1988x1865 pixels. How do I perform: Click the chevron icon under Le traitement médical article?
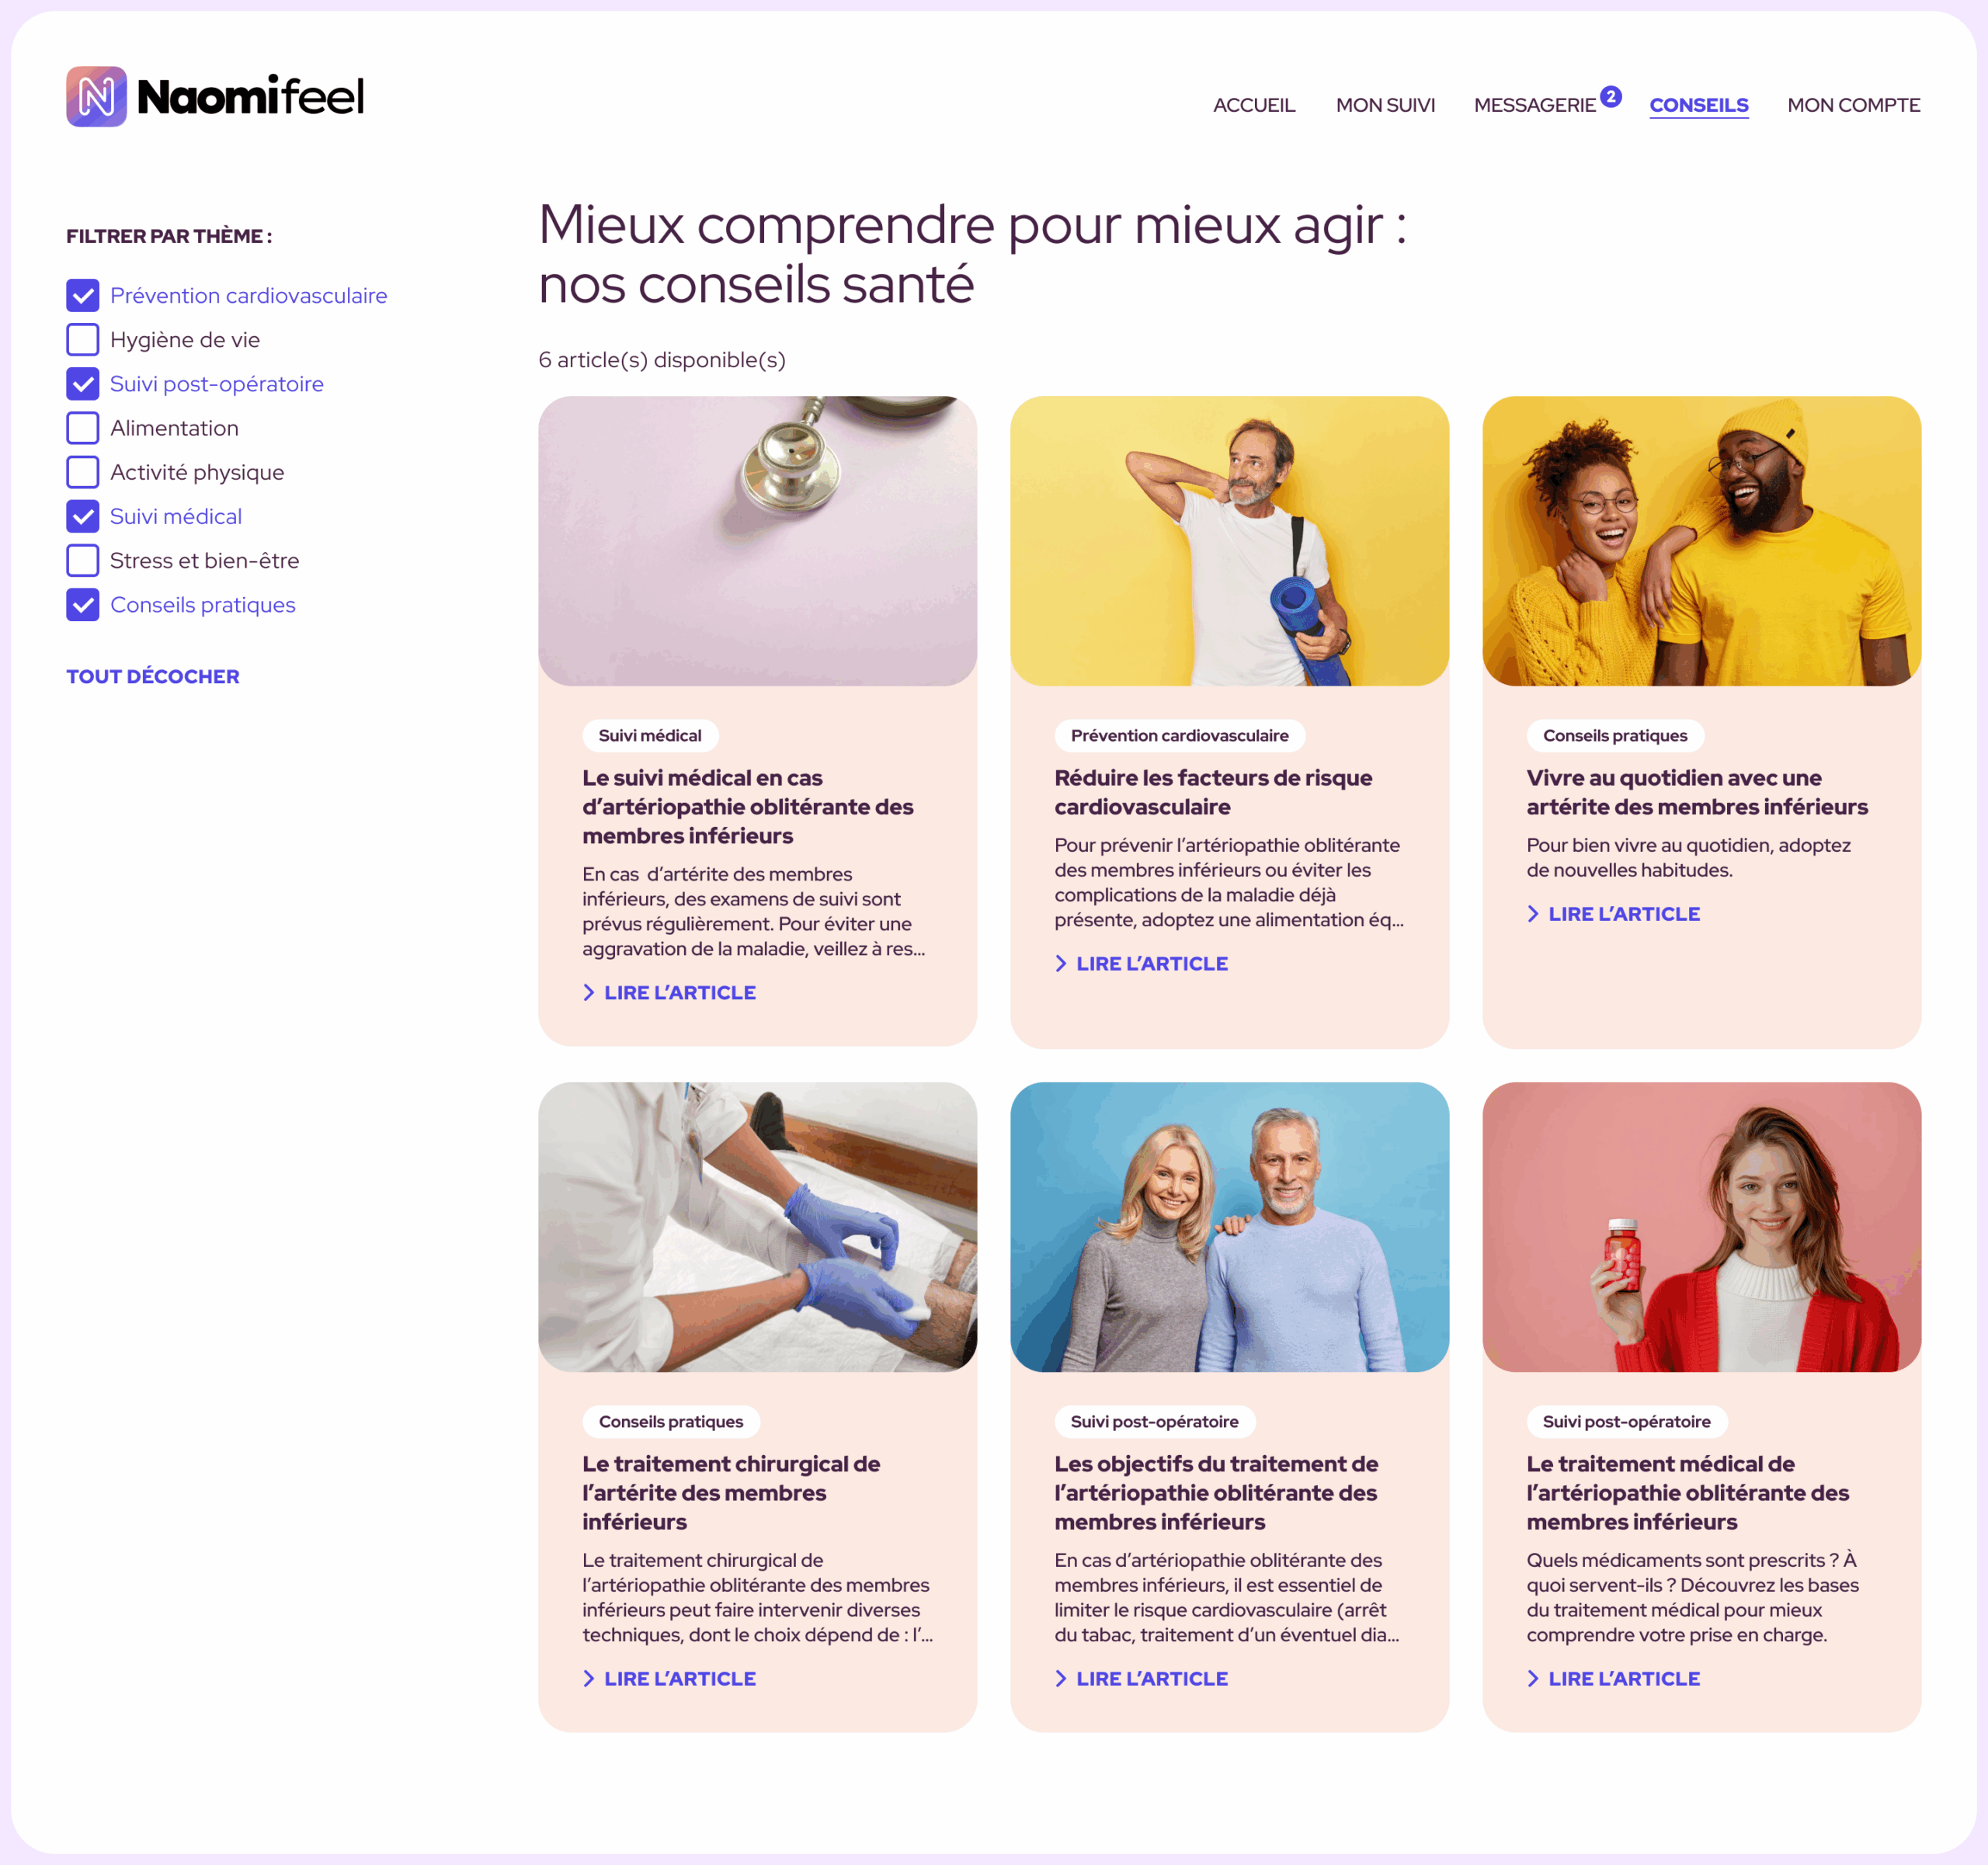click(x=1533, y=1678)
